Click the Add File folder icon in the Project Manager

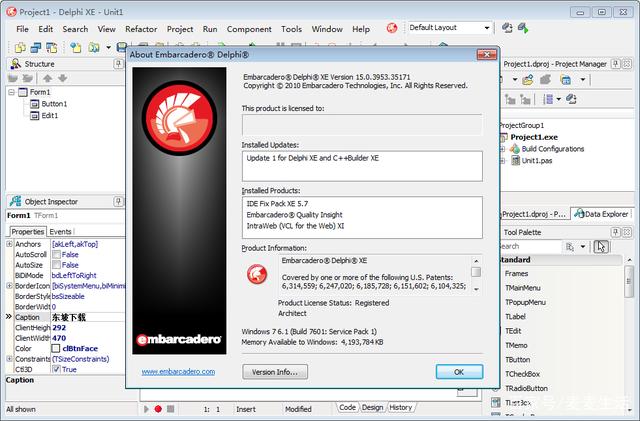[x=528, y=80]
